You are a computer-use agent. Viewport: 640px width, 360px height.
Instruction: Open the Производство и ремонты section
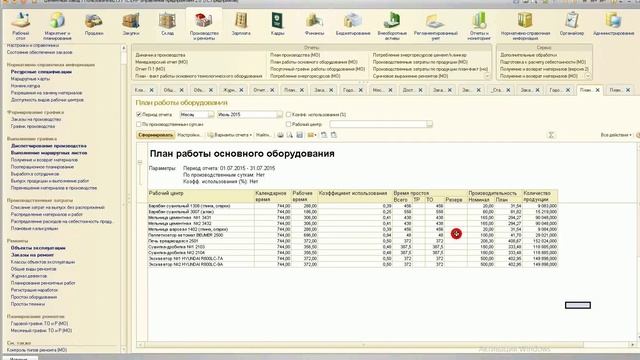pyautogui.click(x=204, y=25)
